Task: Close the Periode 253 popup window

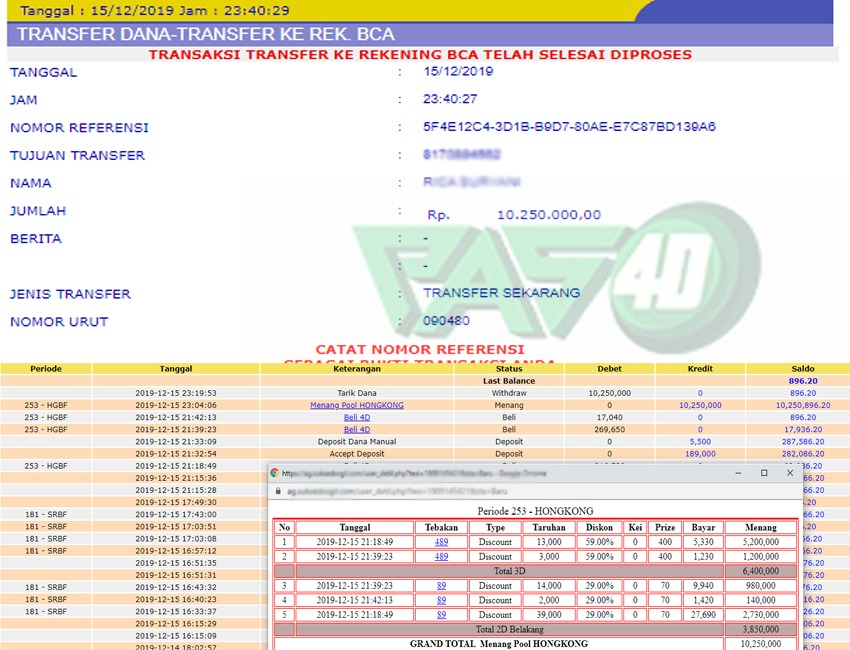Action: pyautogui.click(x=790, y=473)
